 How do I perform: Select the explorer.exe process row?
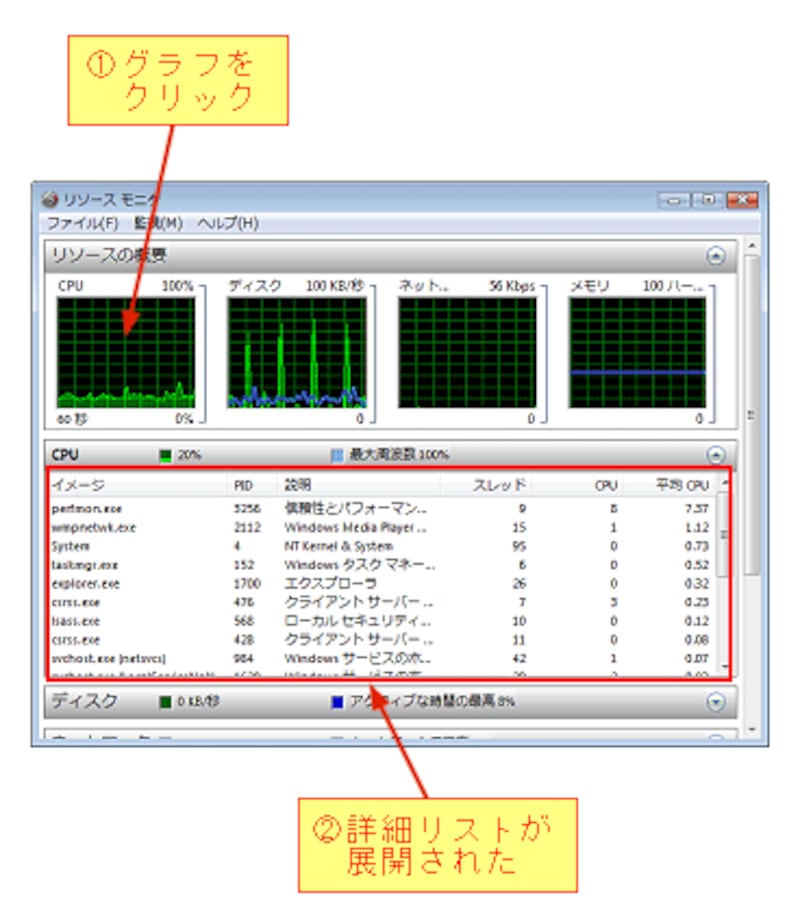(383, 584)
